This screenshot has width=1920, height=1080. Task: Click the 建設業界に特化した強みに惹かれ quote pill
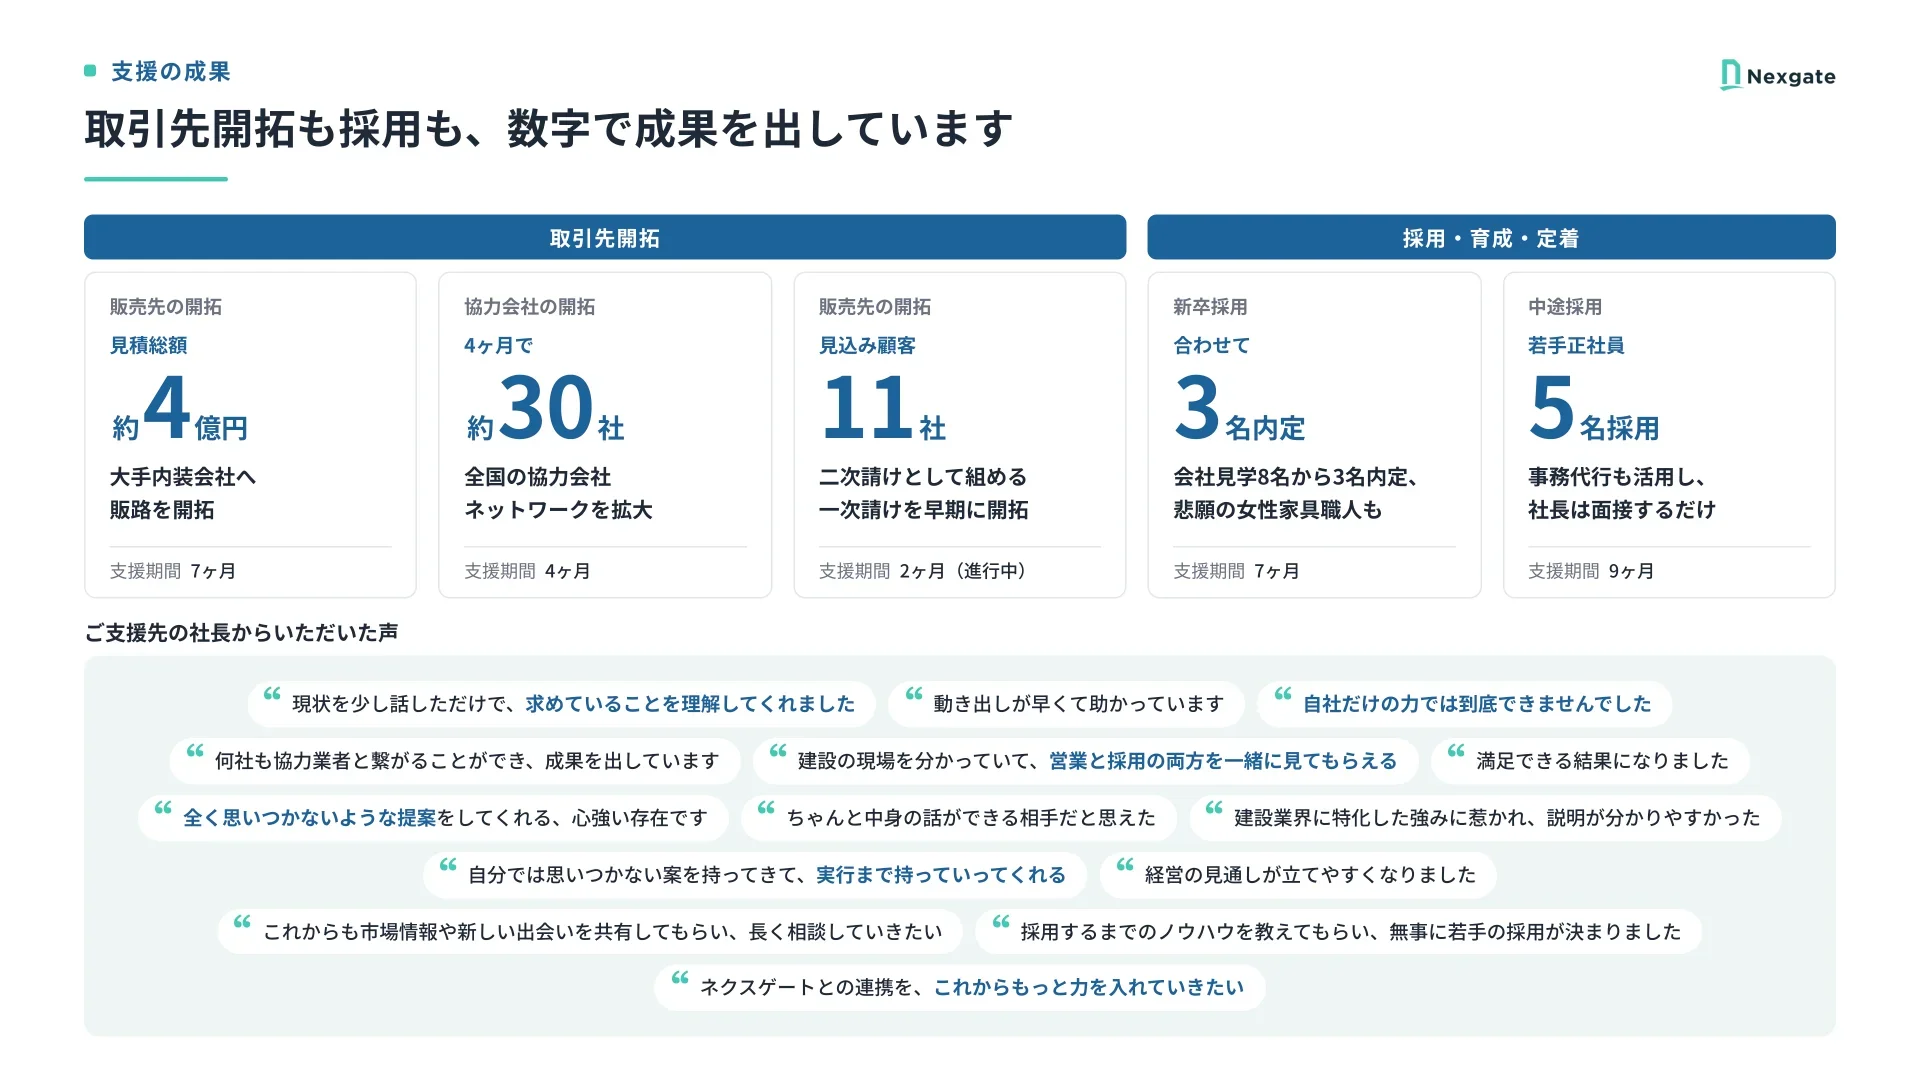[x=1485, y=818]
